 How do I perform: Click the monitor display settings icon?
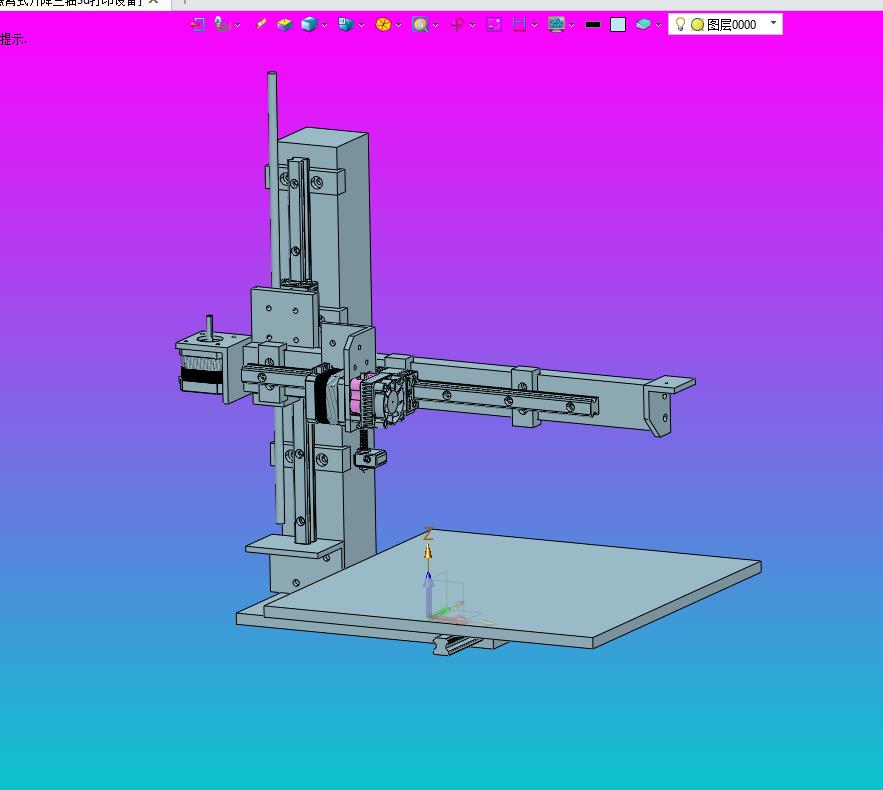556,24
